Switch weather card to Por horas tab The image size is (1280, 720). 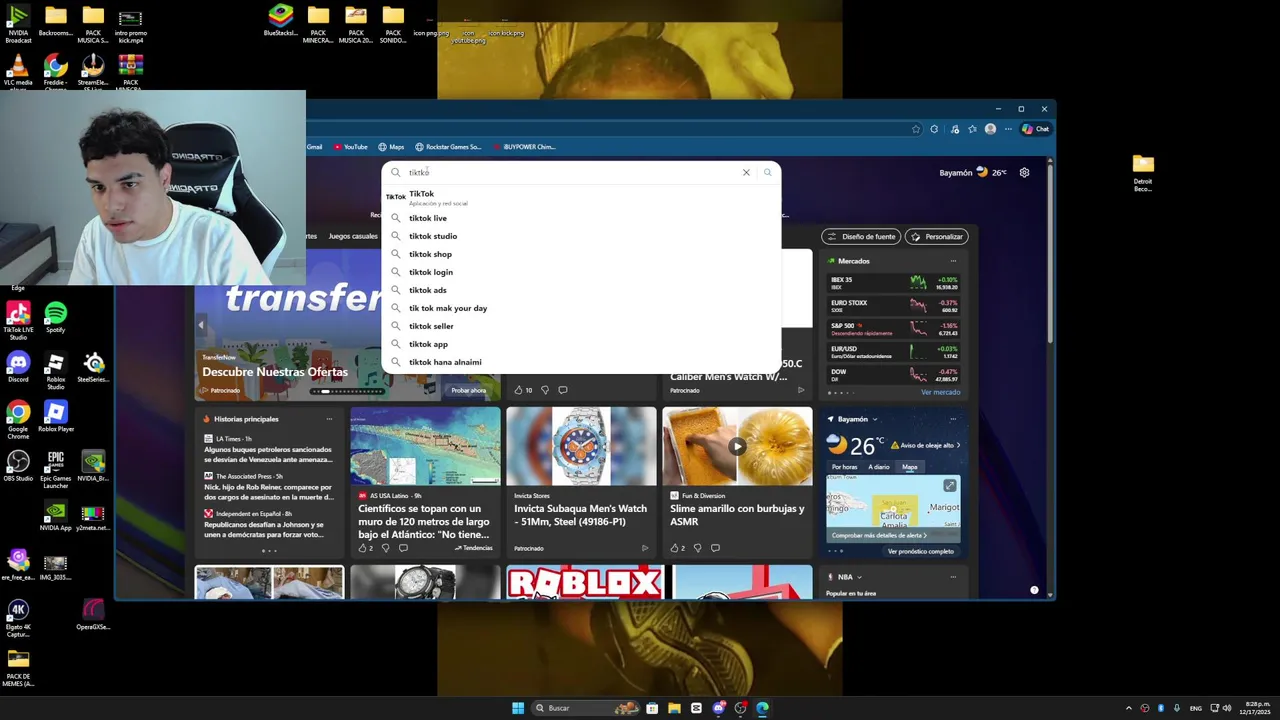[844, 467]
